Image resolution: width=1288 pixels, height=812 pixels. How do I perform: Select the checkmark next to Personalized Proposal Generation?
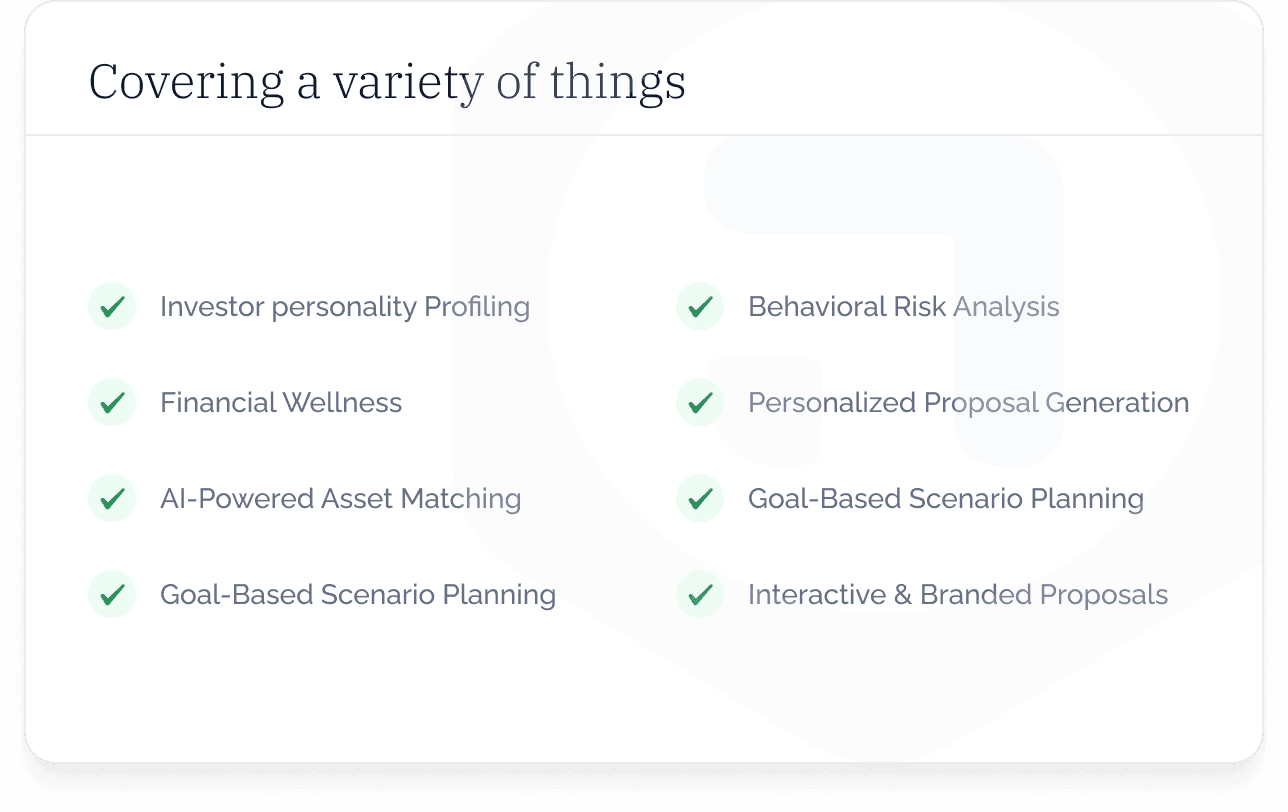click(x=700, y=402)
